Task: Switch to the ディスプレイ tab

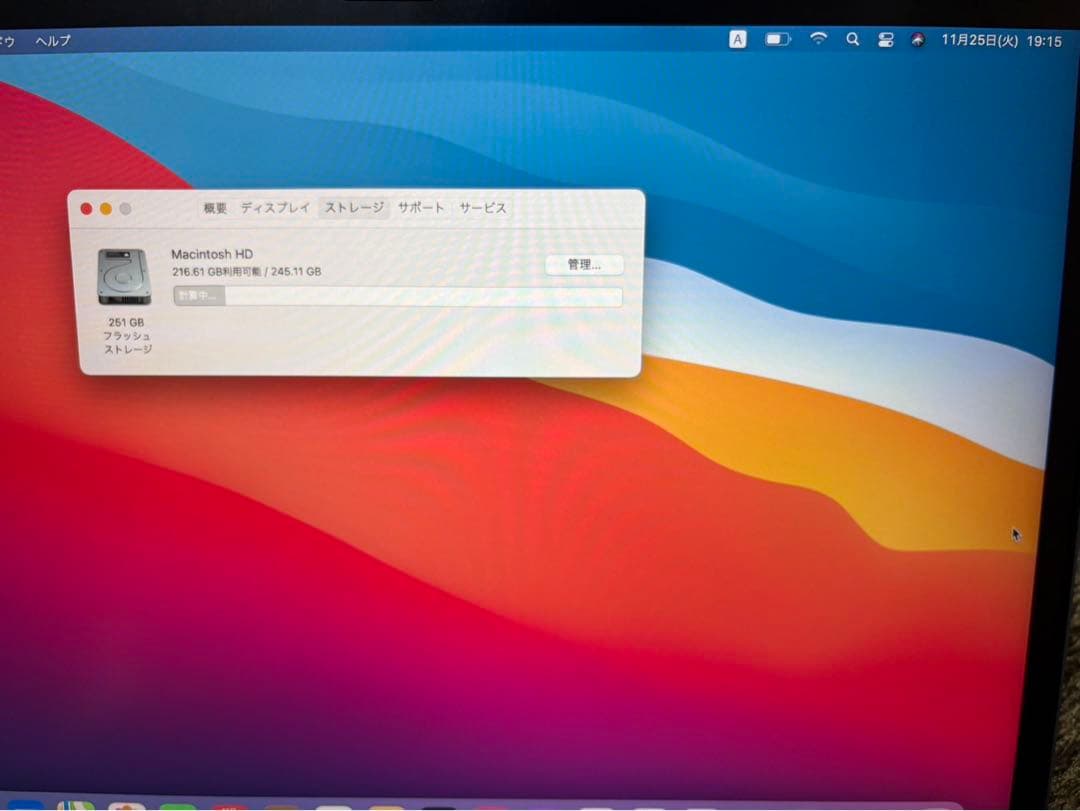Action: click(x=275, y=208)
